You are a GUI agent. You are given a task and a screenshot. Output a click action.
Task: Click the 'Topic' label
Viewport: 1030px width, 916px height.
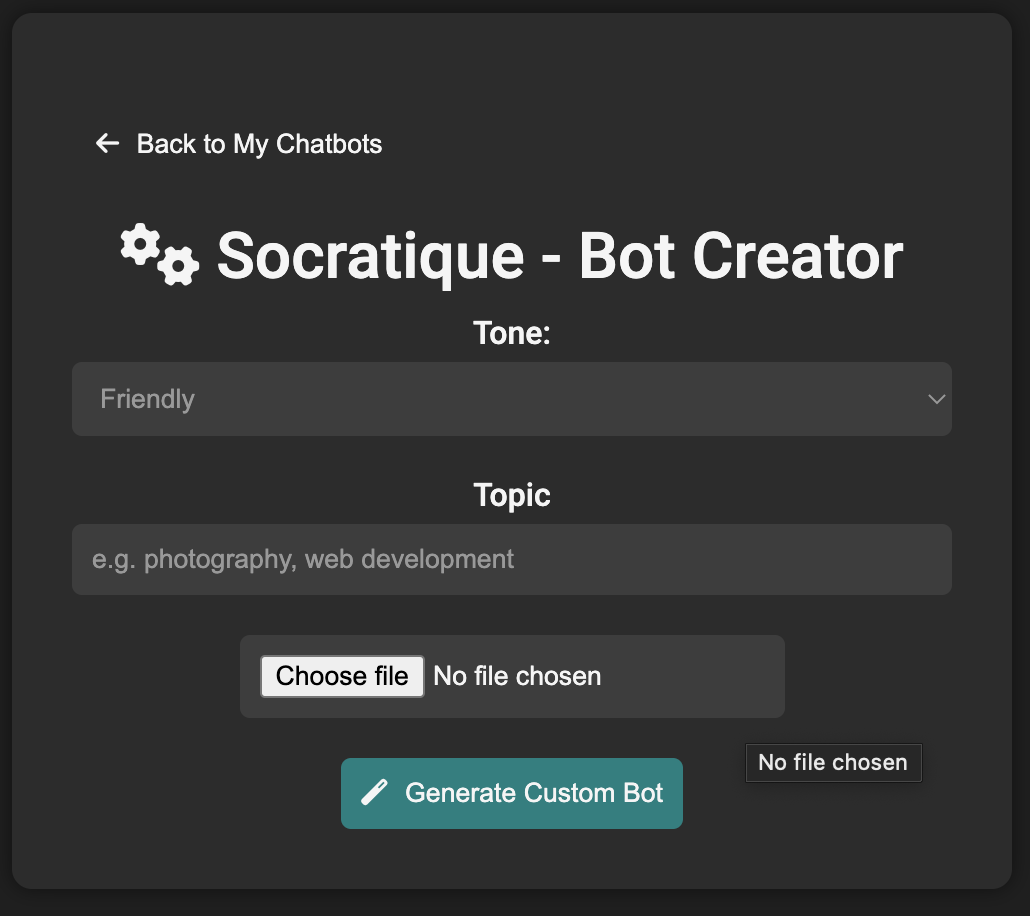point(512,495)
